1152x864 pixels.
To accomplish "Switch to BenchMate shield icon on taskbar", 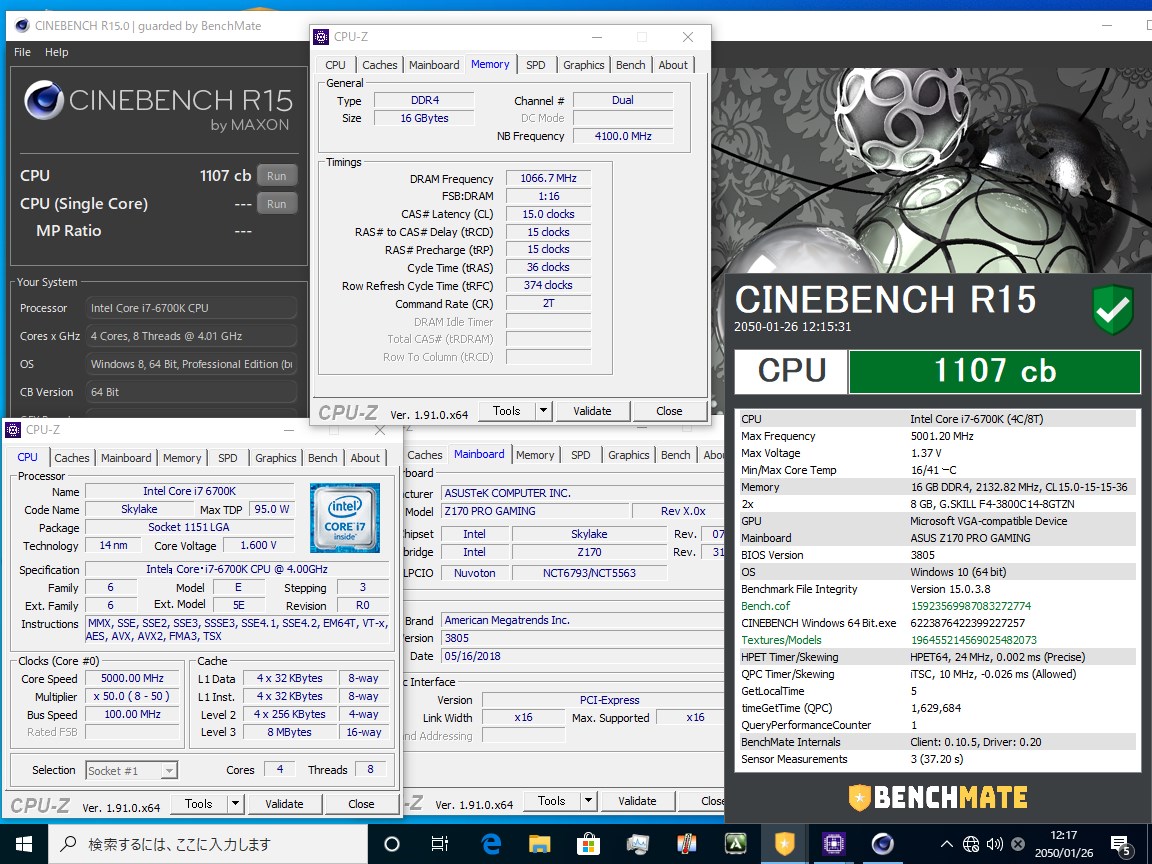I will click(785, 844).
